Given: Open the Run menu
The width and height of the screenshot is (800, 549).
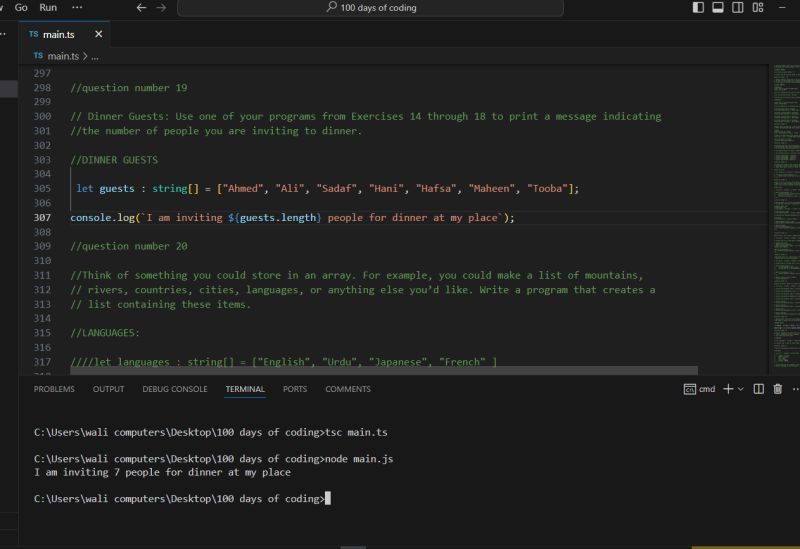Looking at the screenshot, I should (48, 7).
